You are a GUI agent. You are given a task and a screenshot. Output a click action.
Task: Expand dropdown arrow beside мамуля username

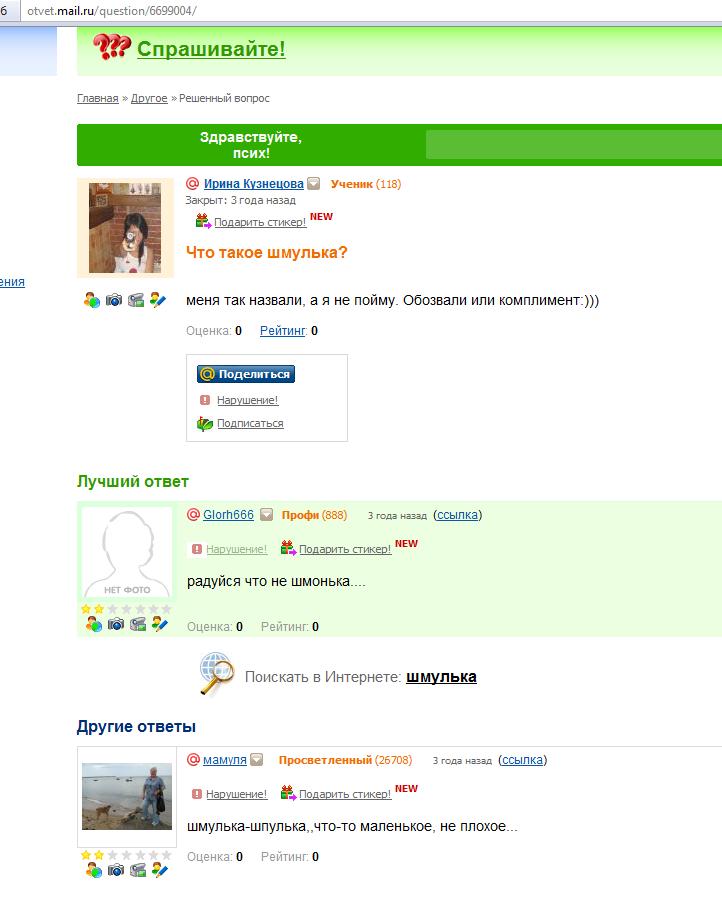256,760
